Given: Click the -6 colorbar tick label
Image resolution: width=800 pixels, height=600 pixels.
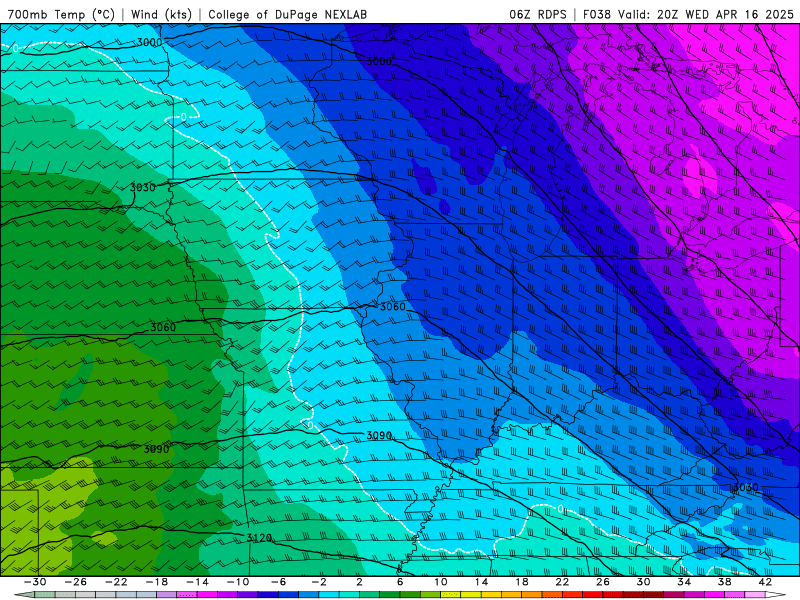Looking at the screenshot, I should pyautogui.click(x=279, y=582).
